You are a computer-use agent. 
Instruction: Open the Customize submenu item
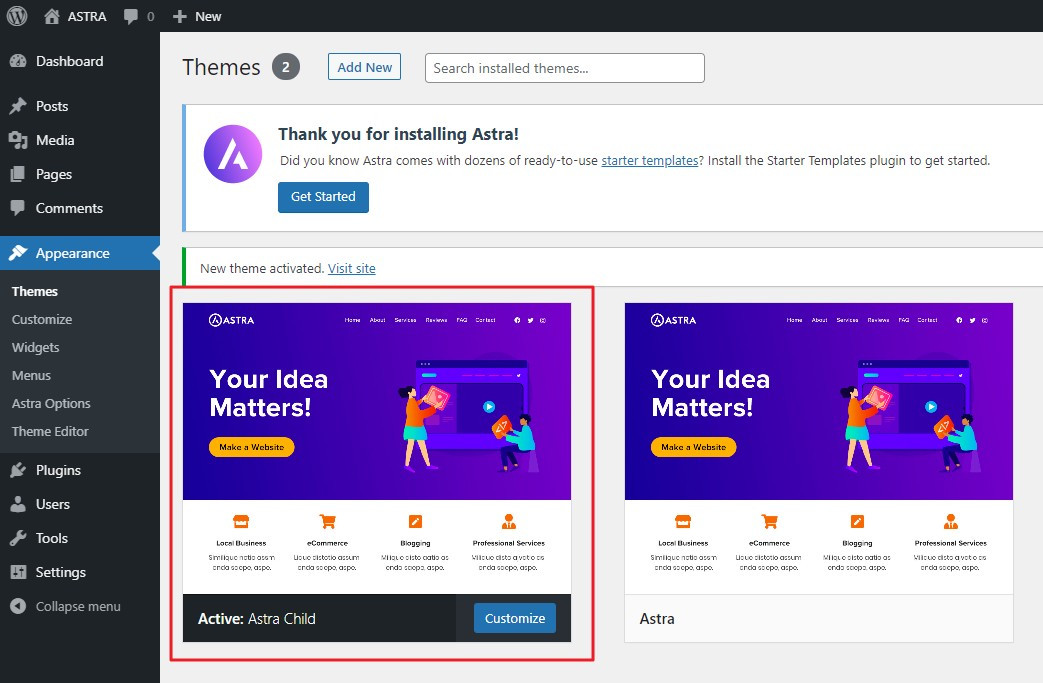pos(42,319)
